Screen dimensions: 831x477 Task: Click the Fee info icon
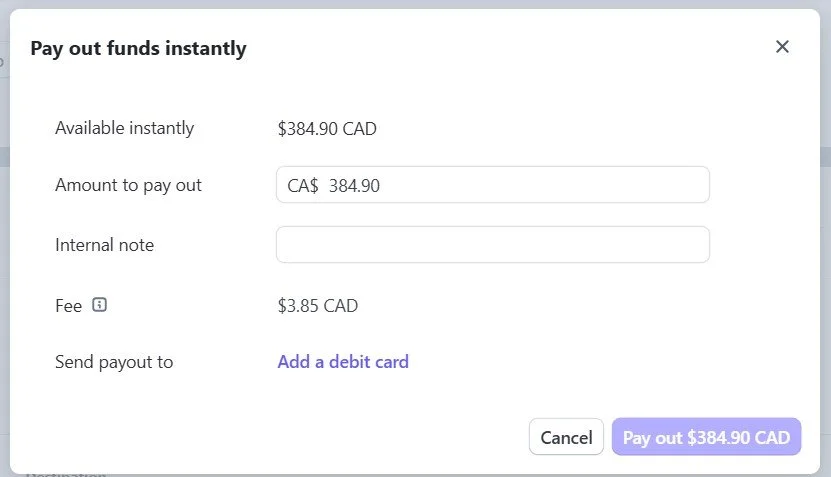(x=99, y=305)
